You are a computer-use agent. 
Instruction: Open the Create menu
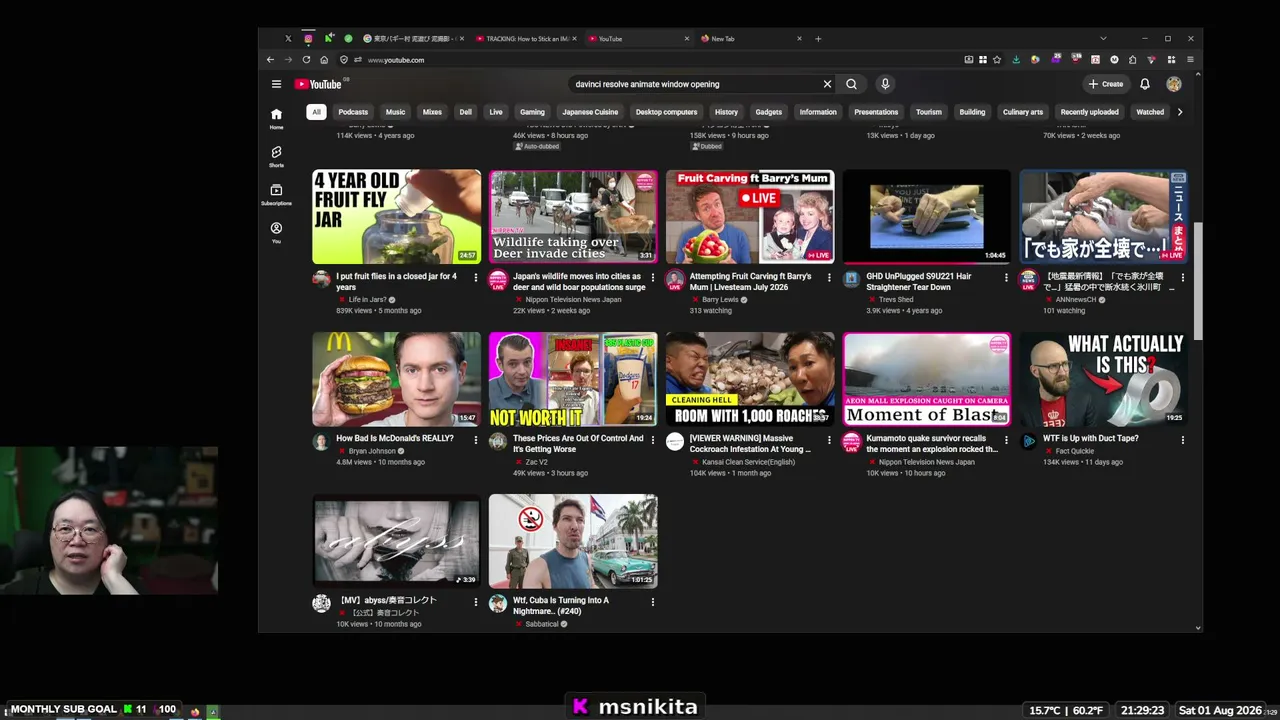point(1106,84)
